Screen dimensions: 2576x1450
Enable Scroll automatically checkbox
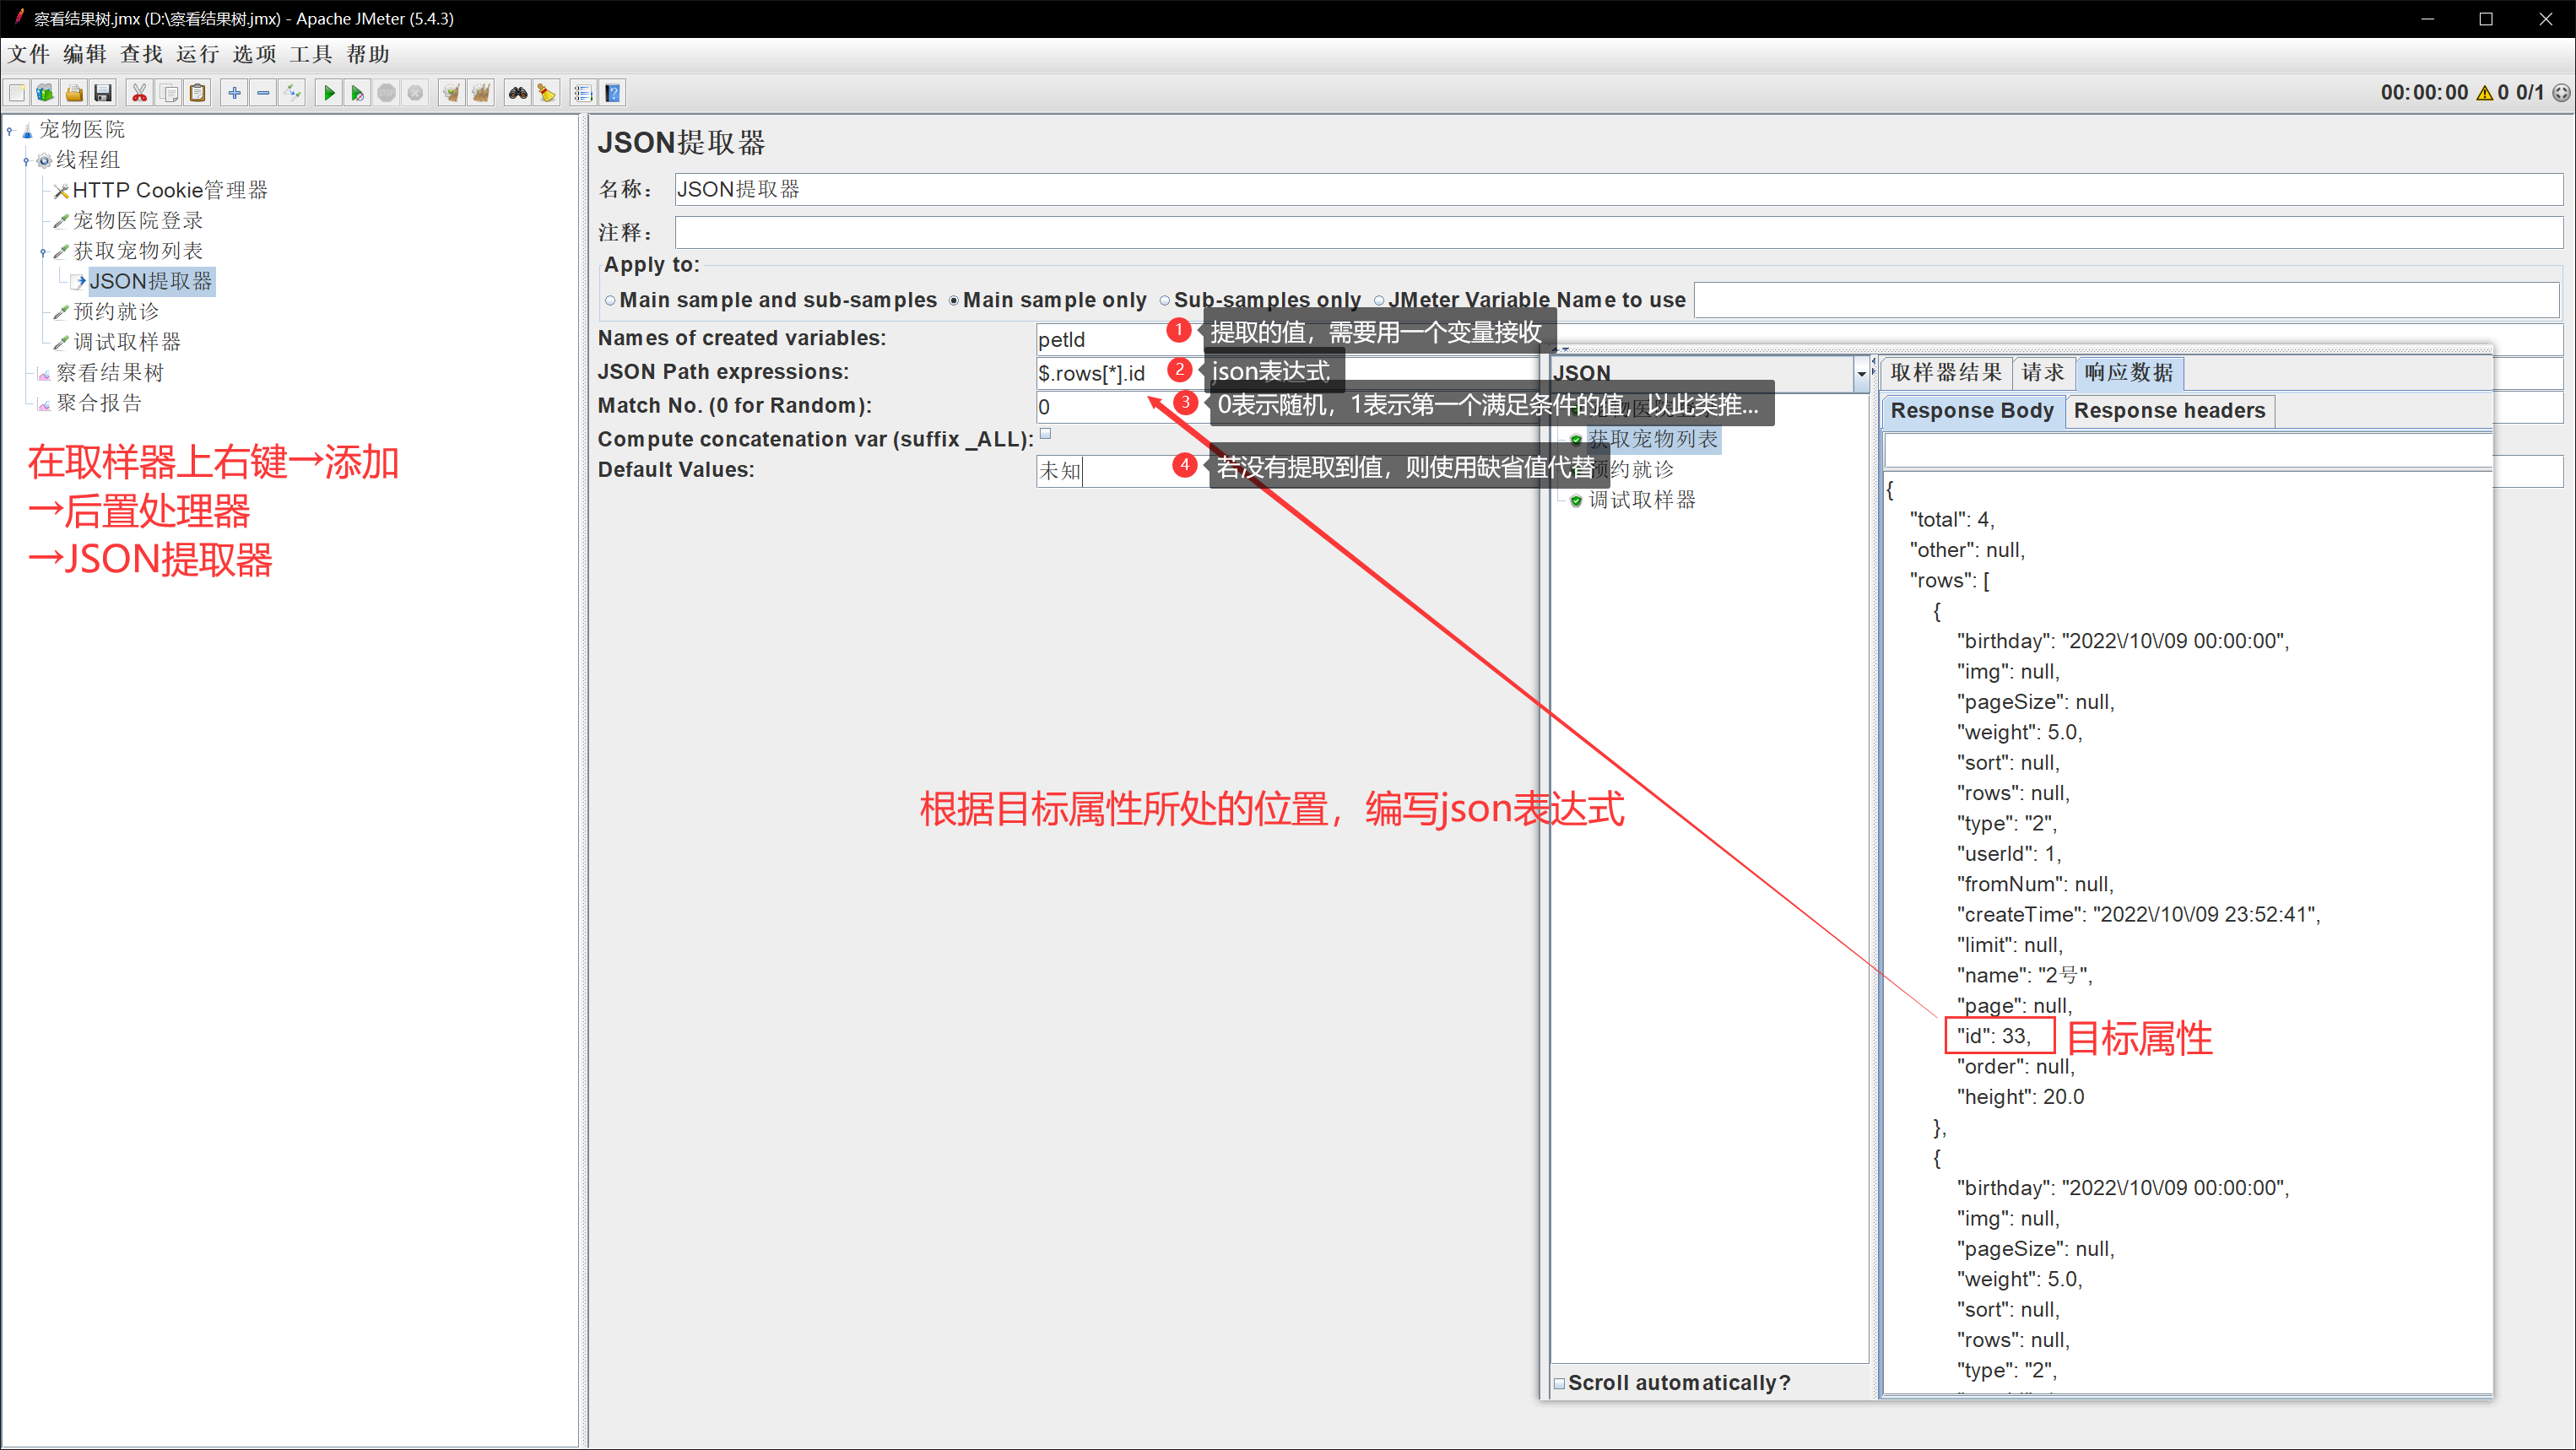click(x=1559, y=1383)
